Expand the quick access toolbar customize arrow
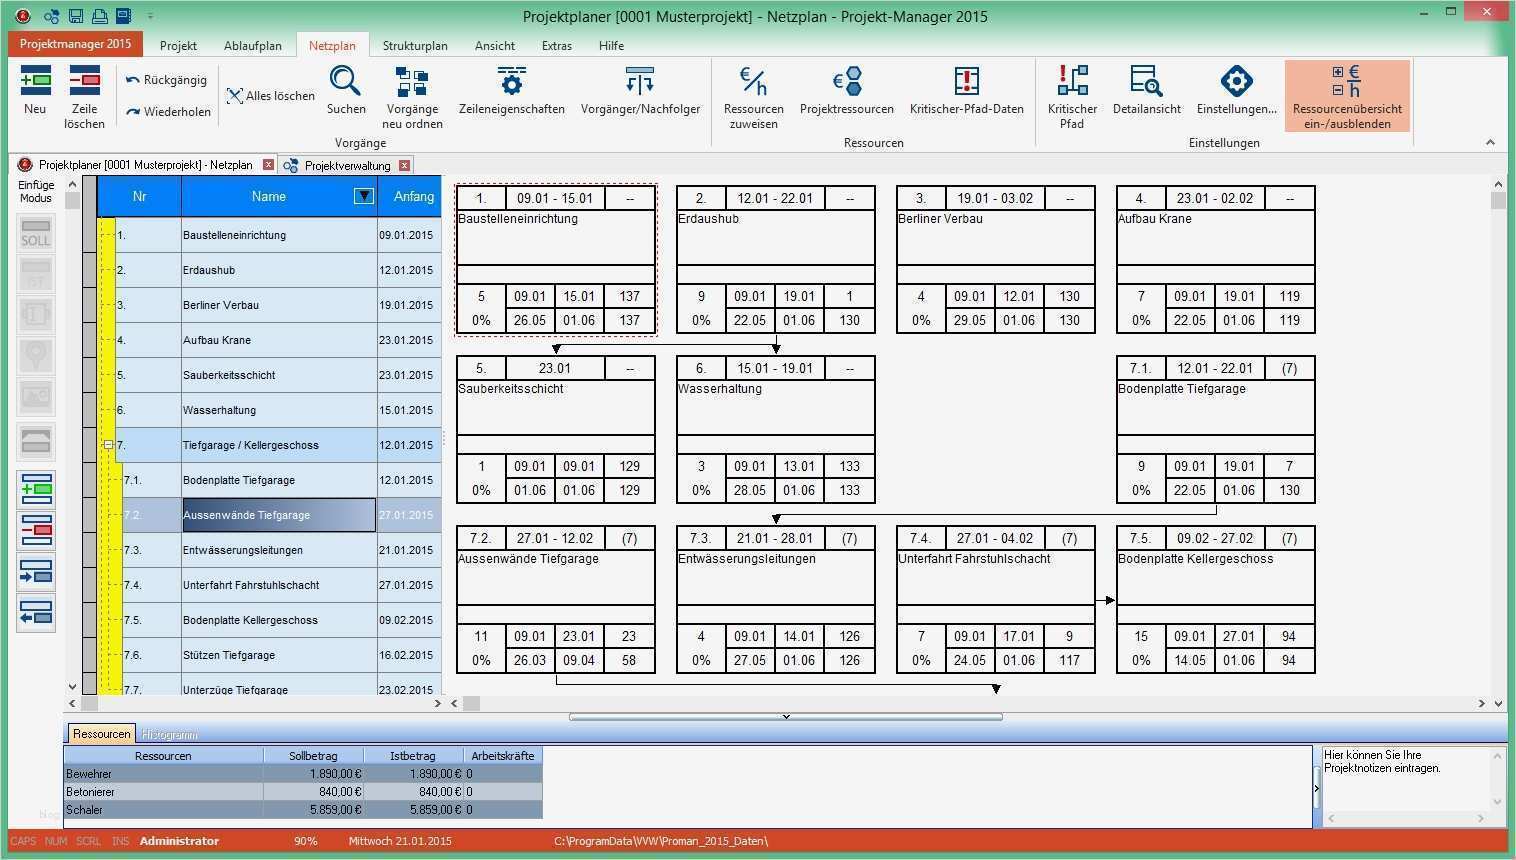 (x=150, y=16)
